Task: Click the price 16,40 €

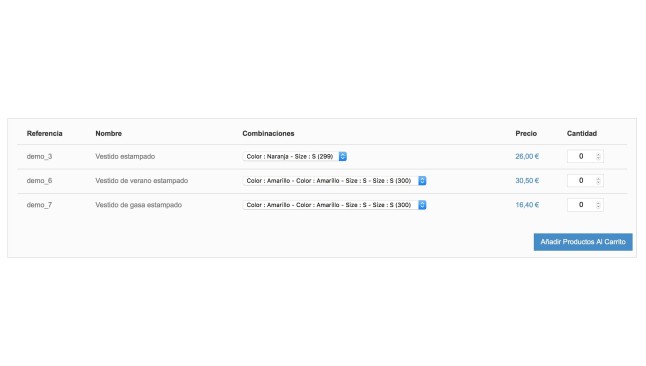Action: [527, 205]
